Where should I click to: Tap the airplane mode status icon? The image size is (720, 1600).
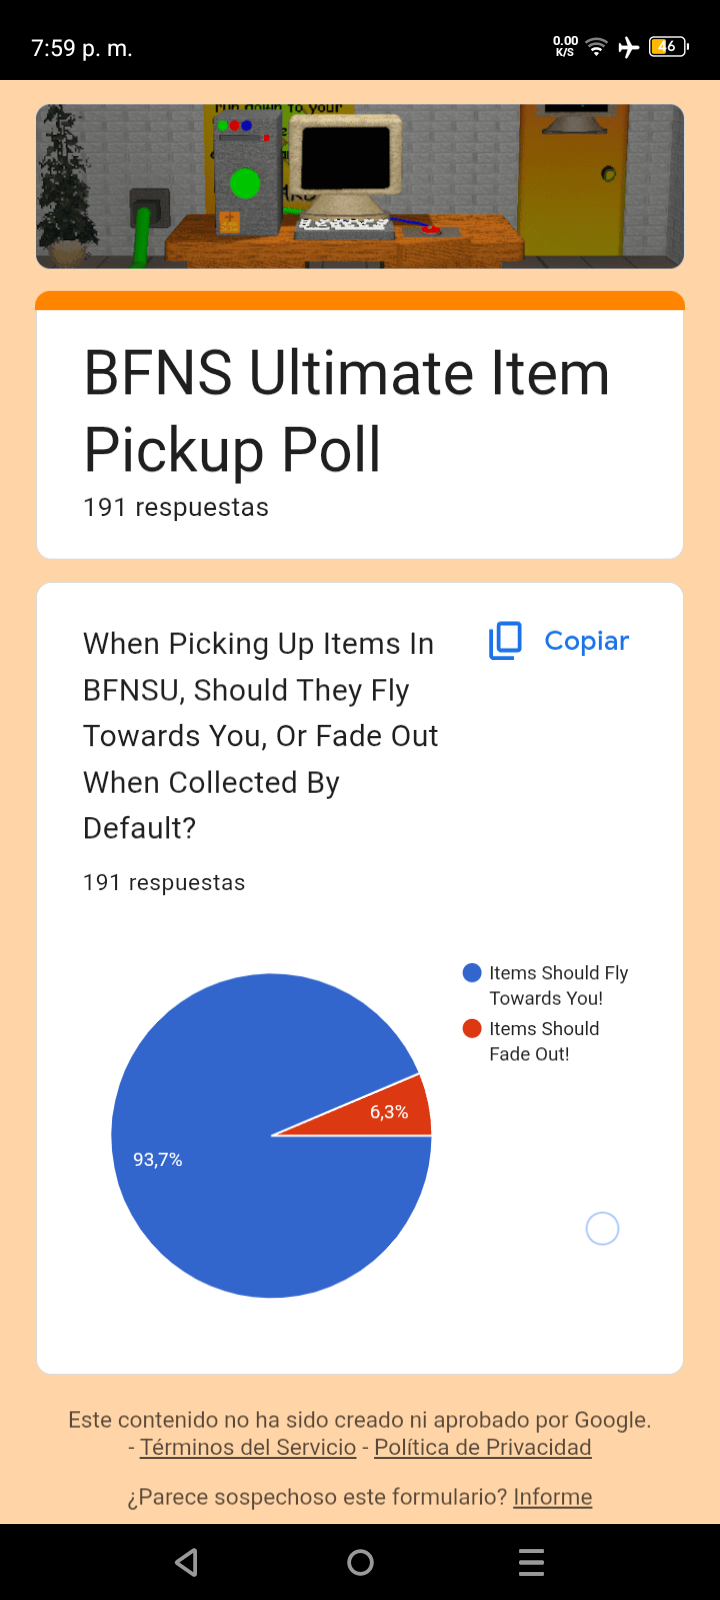point(629,47)
